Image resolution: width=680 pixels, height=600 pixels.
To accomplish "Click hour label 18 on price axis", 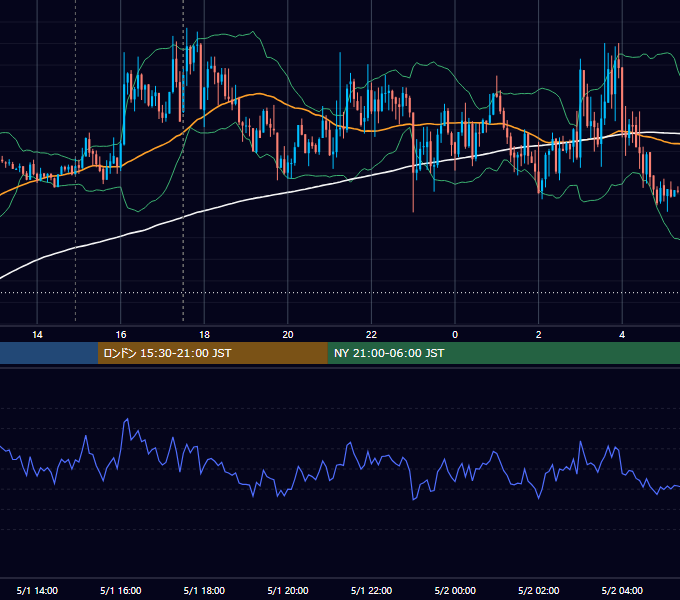I will tap(204, 335).
